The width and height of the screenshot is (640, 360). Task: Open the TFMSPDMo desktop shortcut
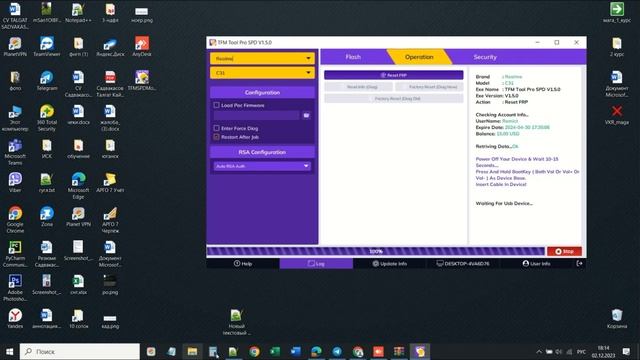click(142, 80)
